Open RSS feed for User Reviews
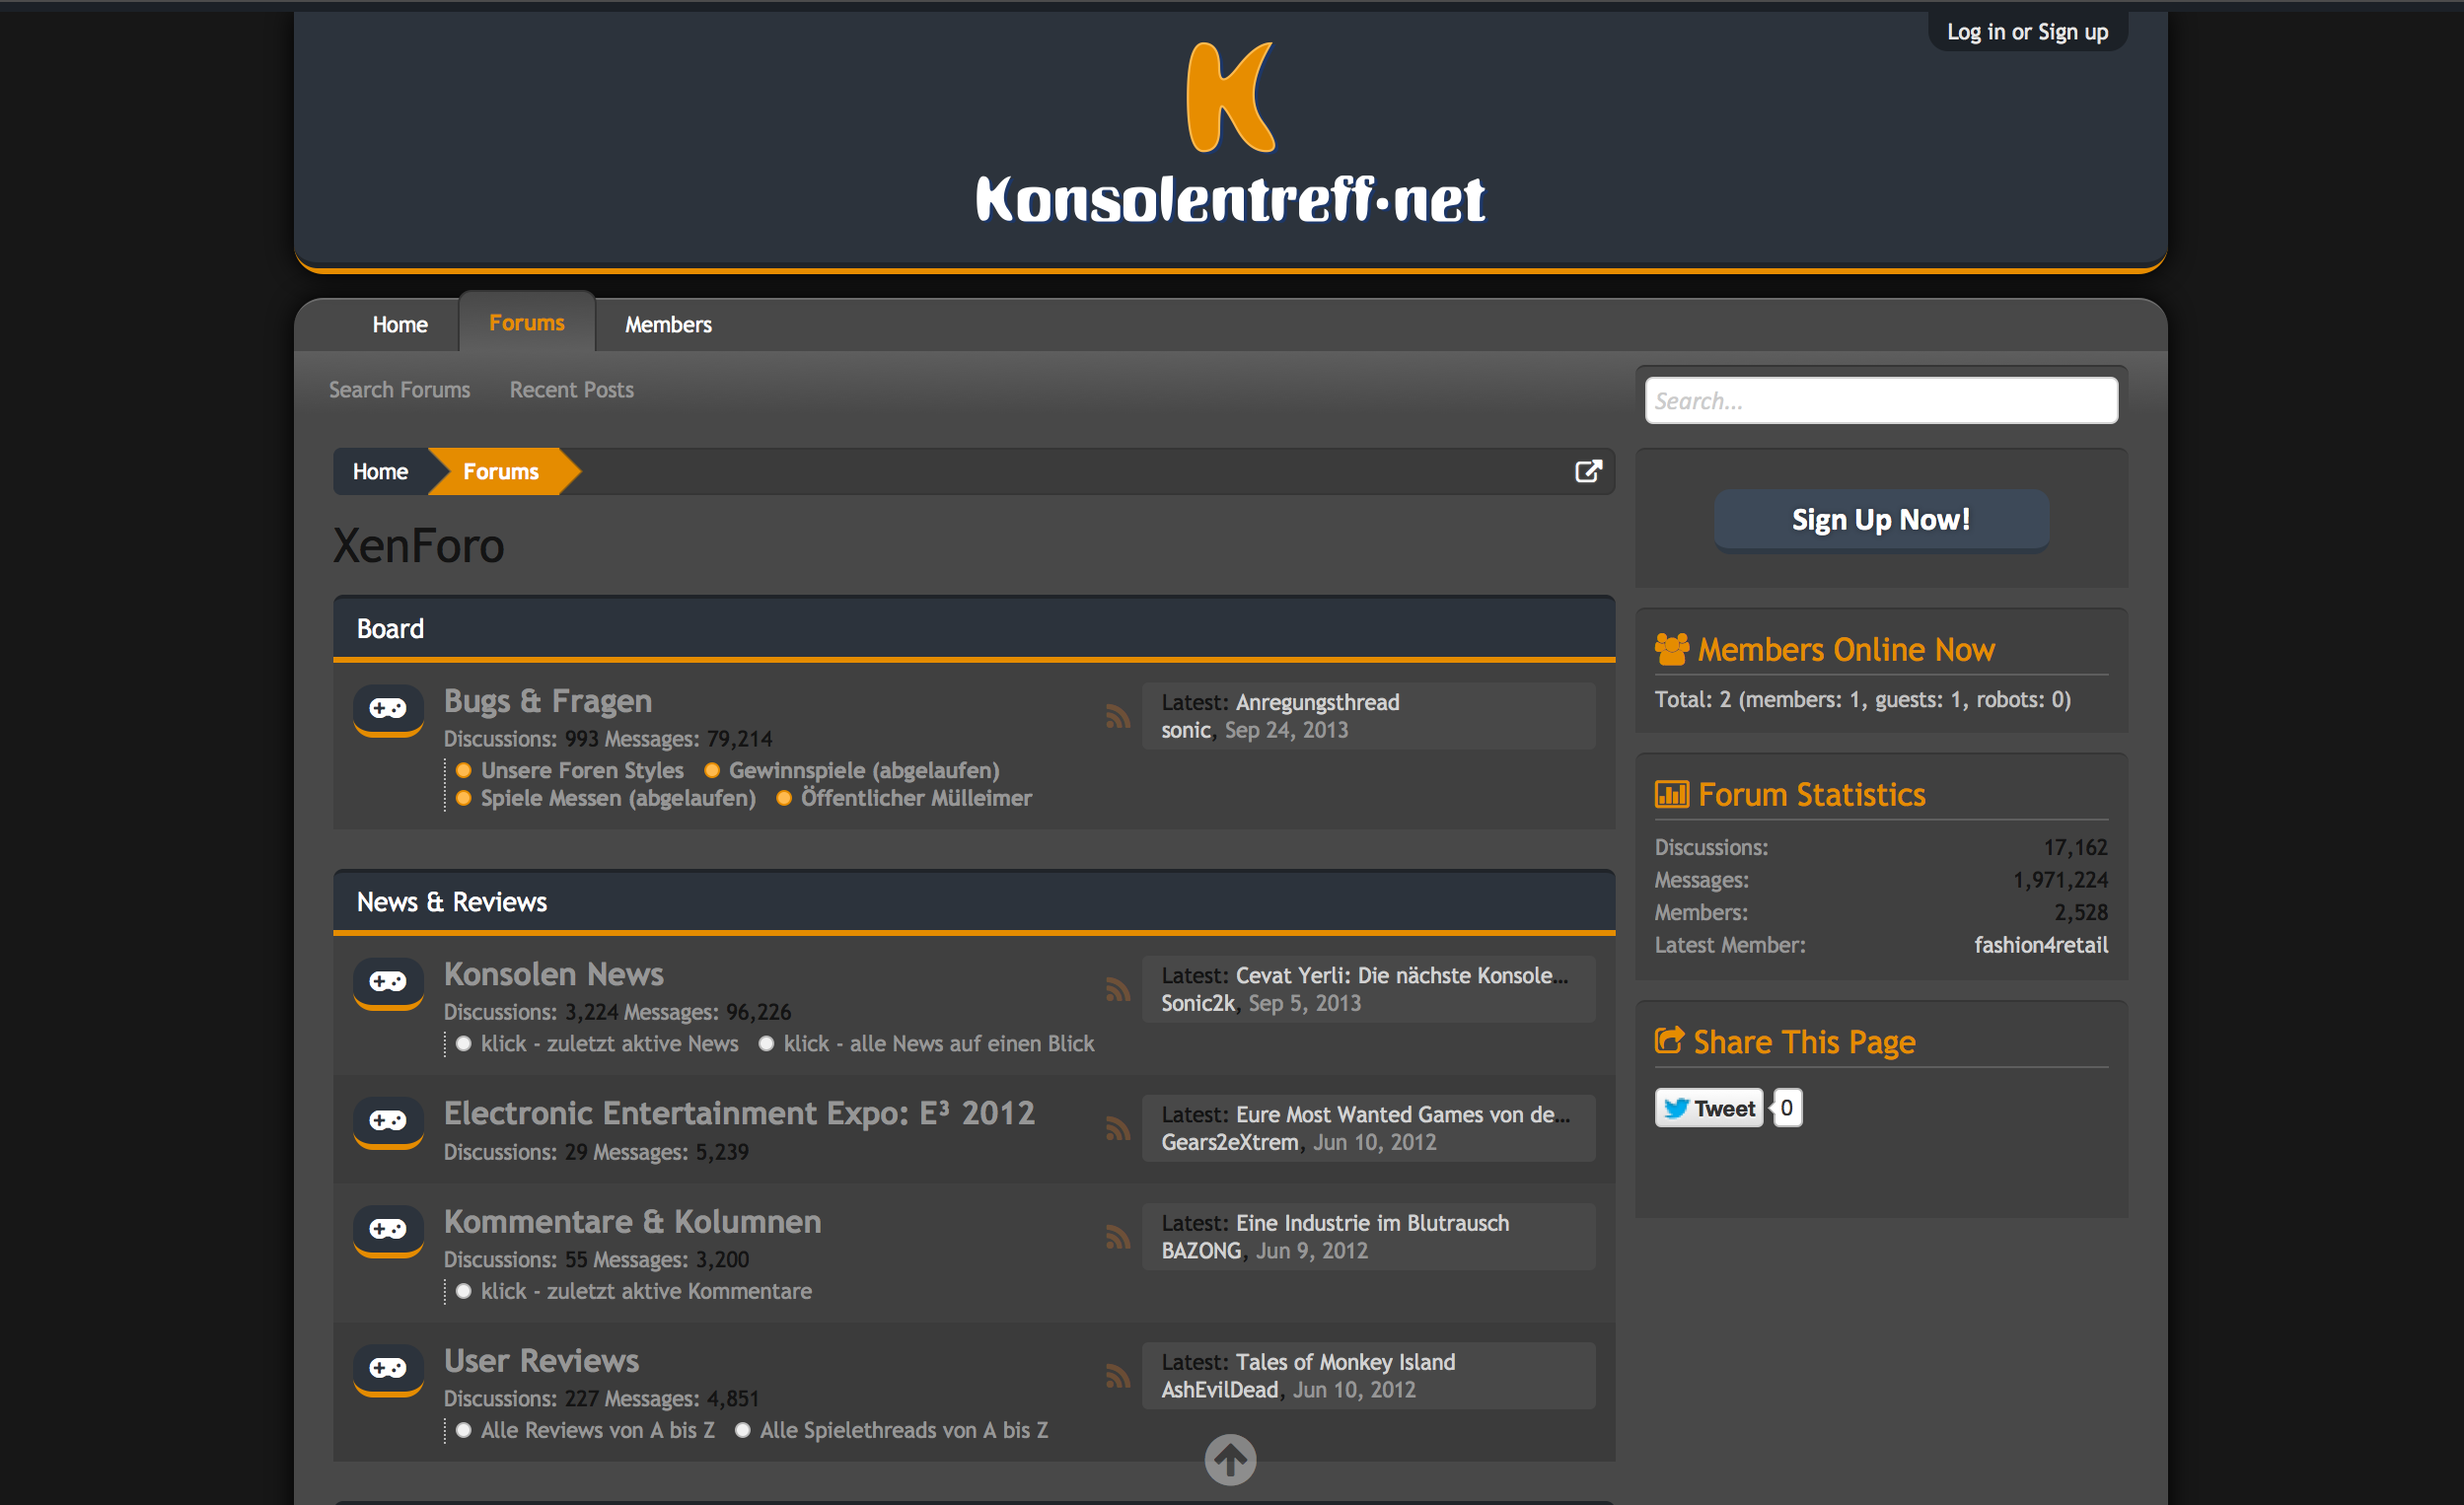Viewport: 2464px width, 1505px height. coord(1118,1376)
